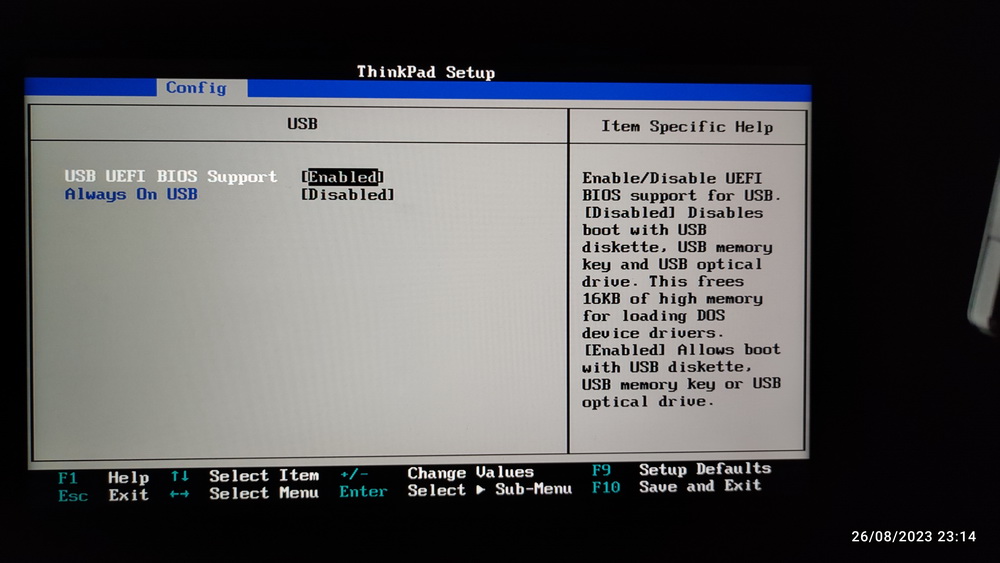Click the F10 Save and Exit hint

[677, 486]
